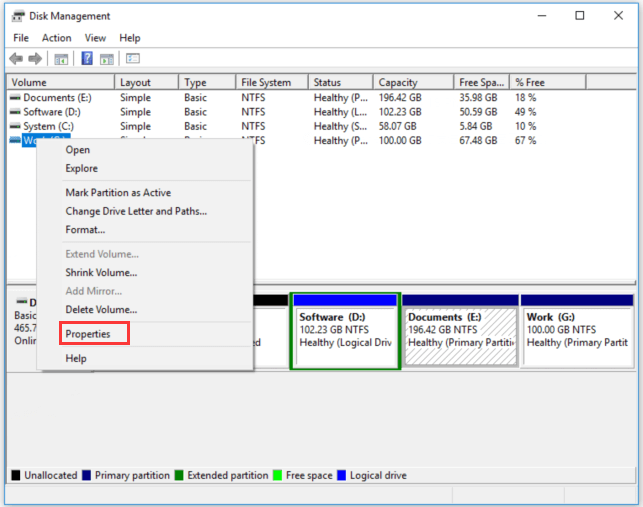Open the blue Help question-mark icon
643x507 pixels.
click(x=87, y=58)
